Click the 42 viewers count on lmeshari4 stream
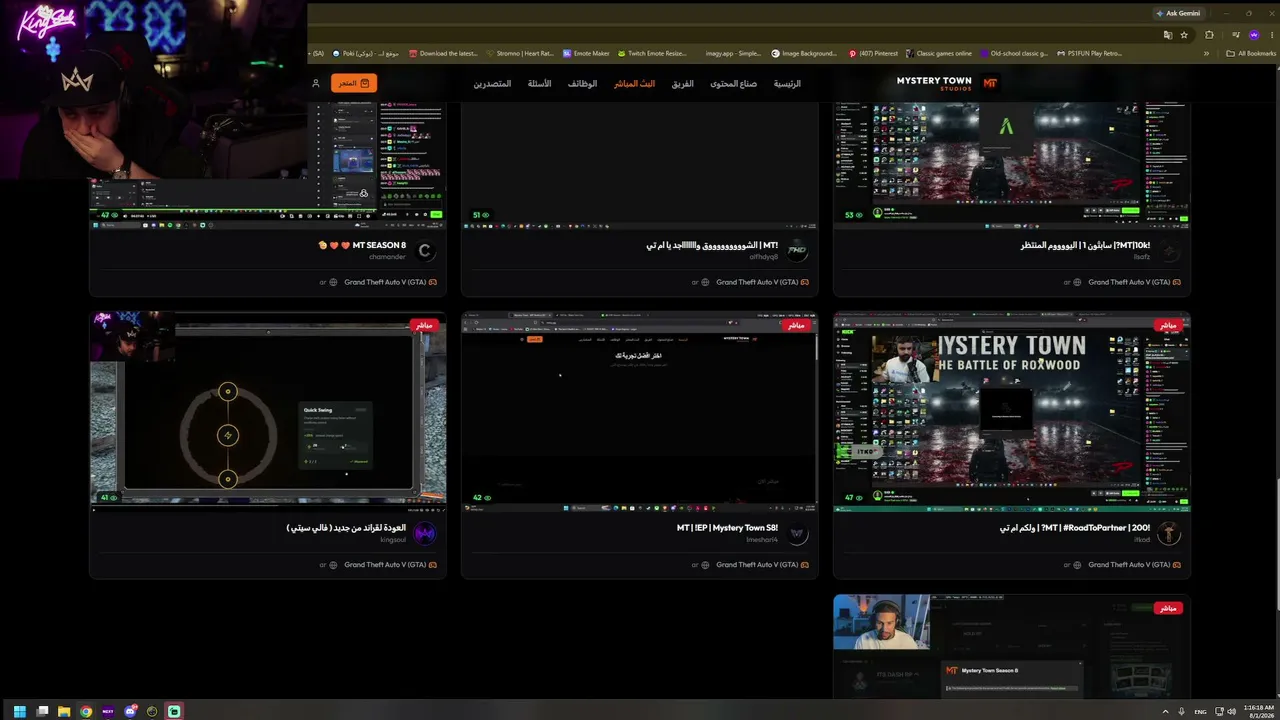 [482, 497]
